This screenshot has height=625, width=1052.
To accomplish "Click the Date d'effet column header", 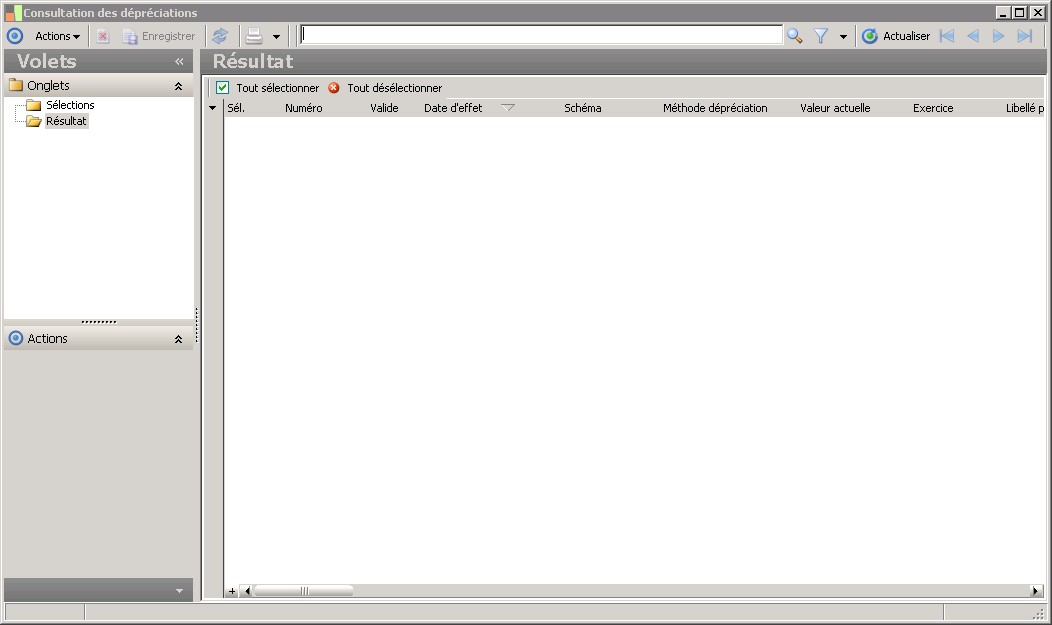I will tap(453, 108).
